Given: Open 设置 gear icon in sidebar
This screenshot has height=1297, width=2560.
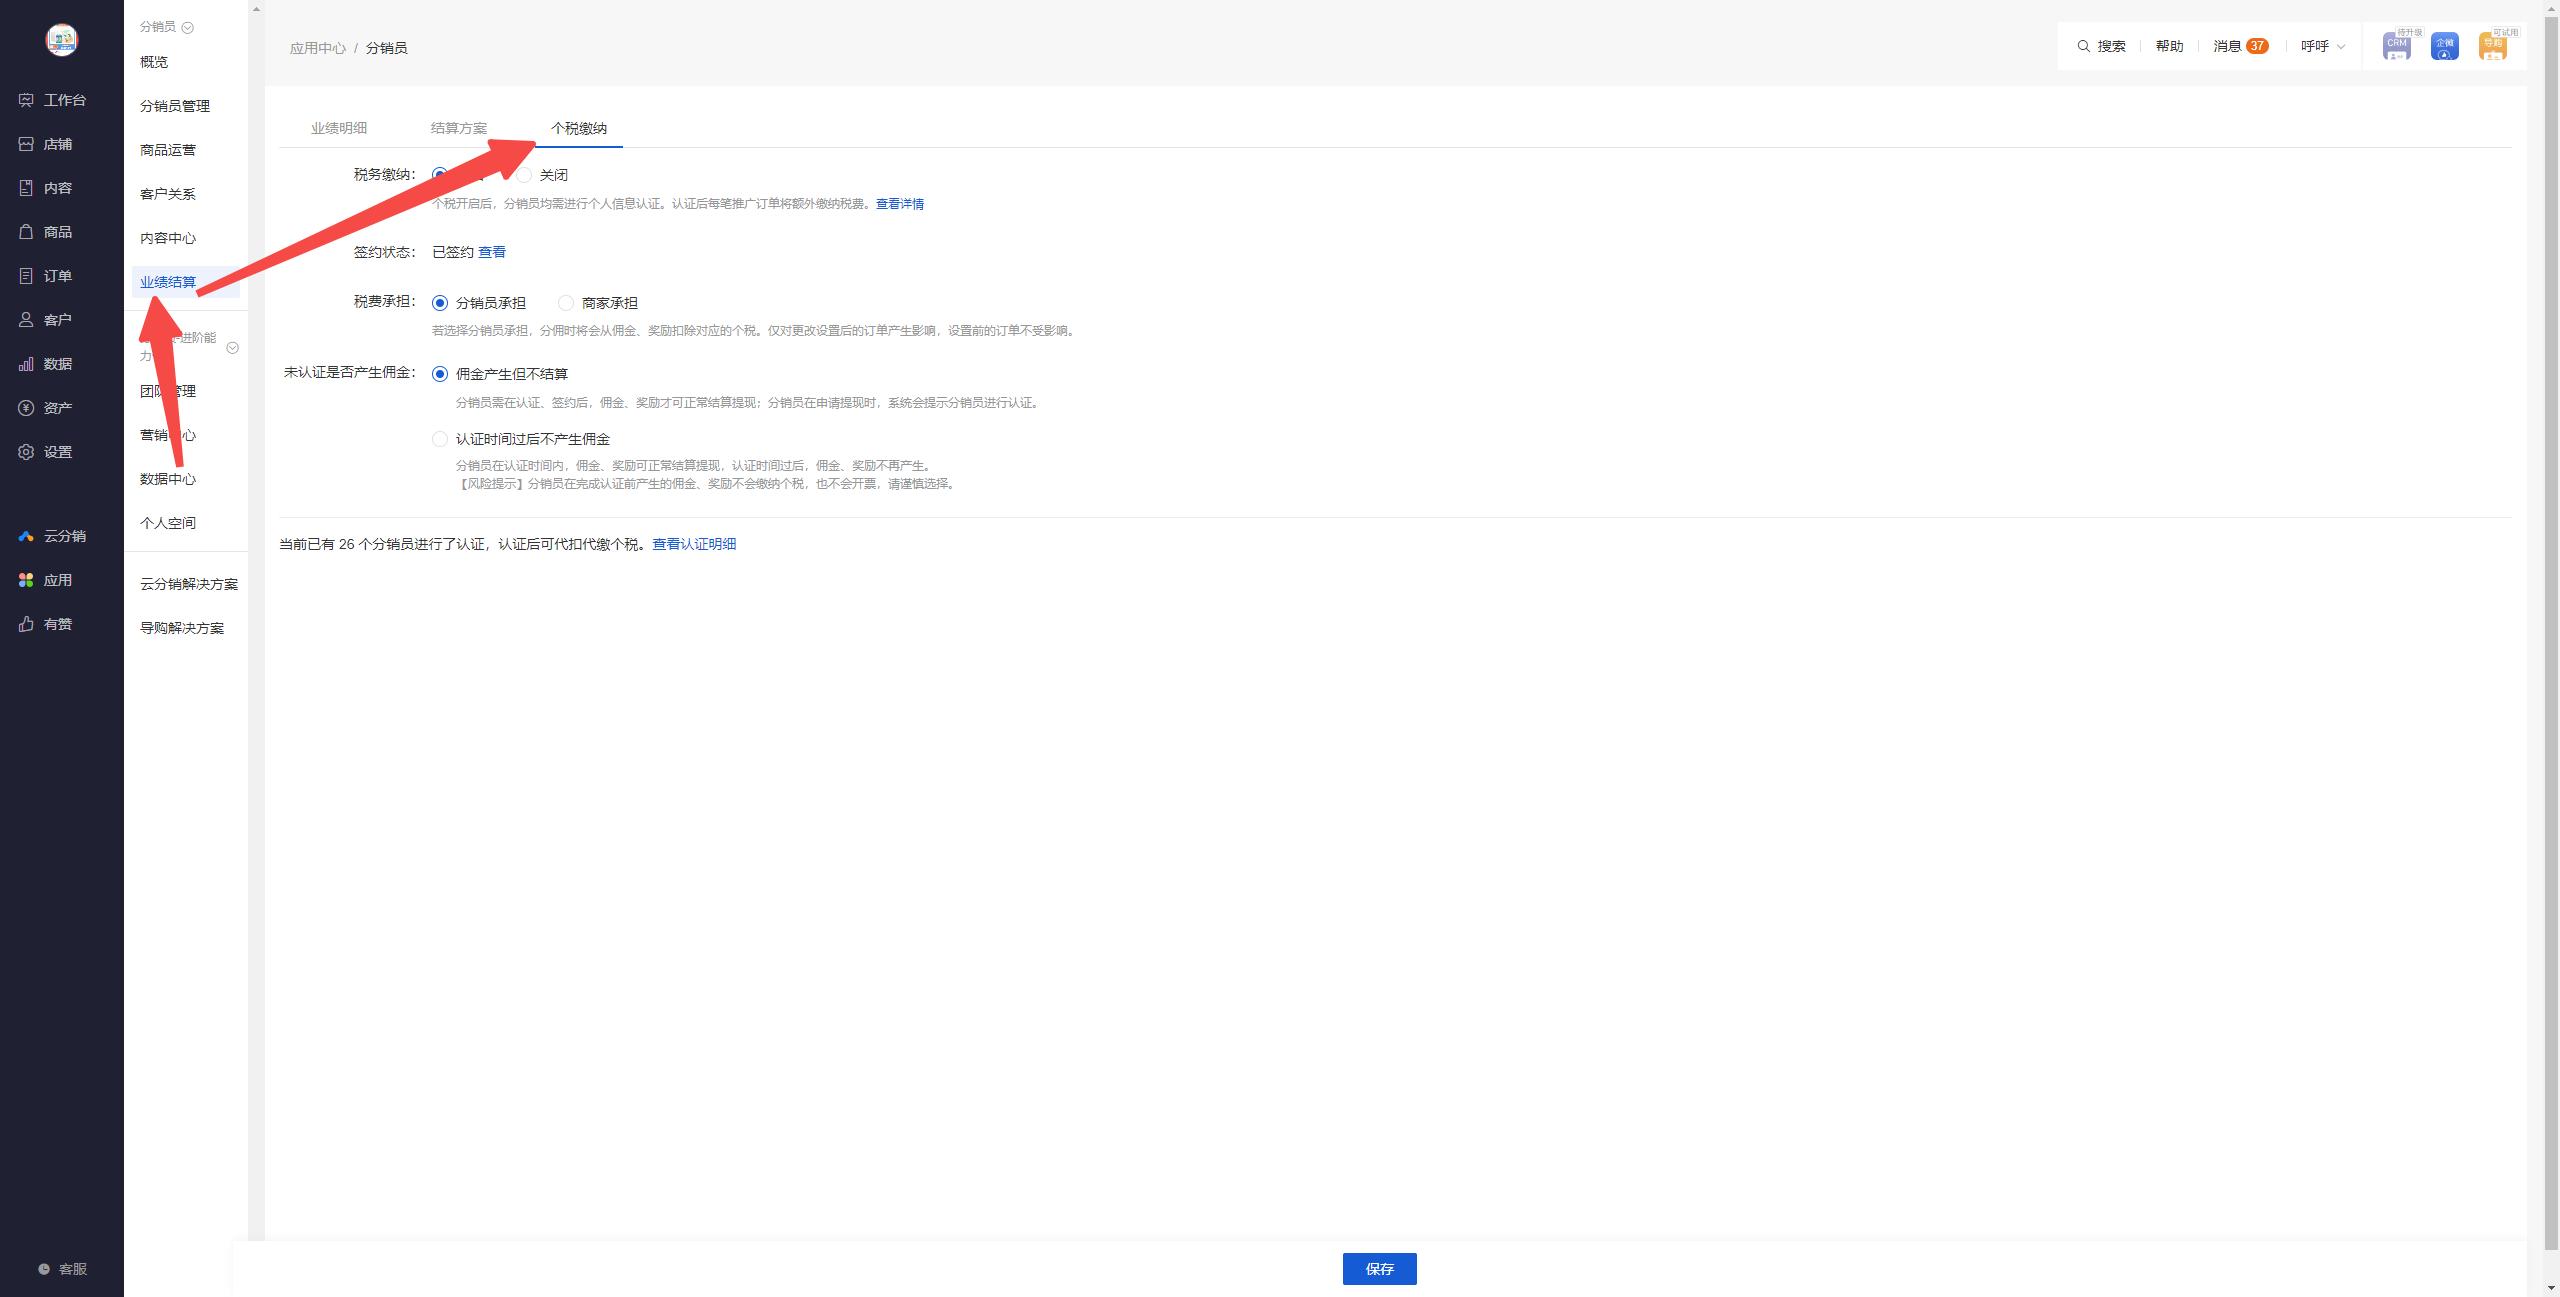Looking at the screenshot, I should (x=26, y=452).
